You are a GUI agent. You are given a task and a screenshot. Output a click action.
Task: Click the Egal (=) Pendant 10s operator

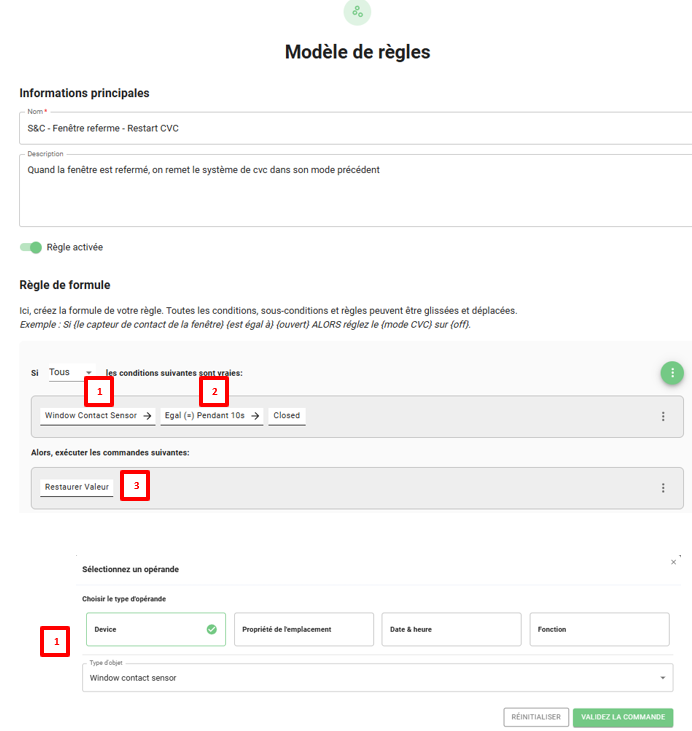click(211, 415)
